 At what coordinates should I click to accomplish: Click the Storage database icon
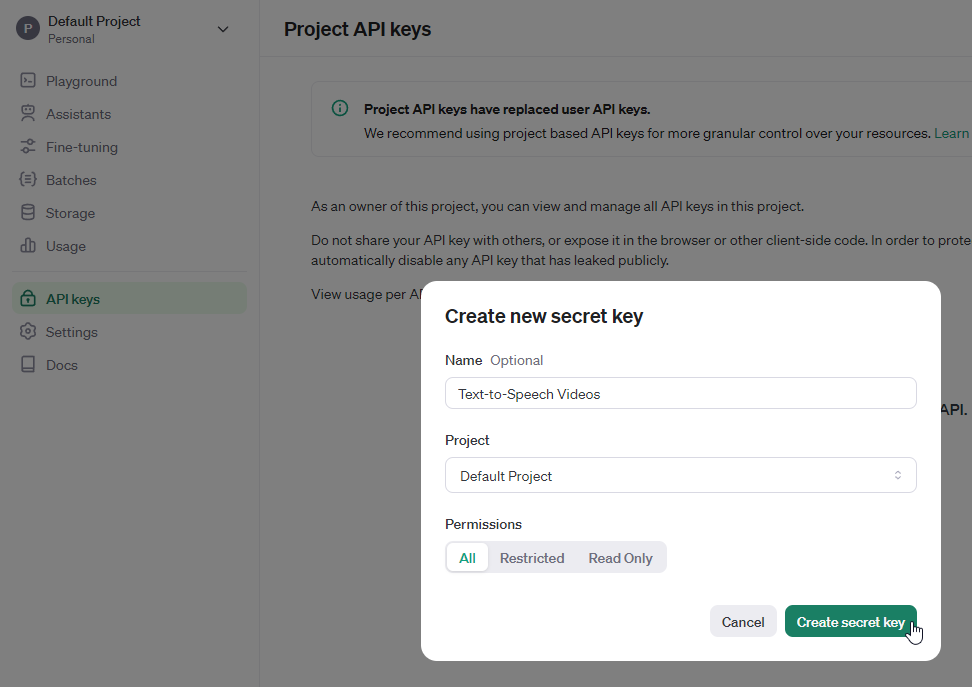[28, 213]
